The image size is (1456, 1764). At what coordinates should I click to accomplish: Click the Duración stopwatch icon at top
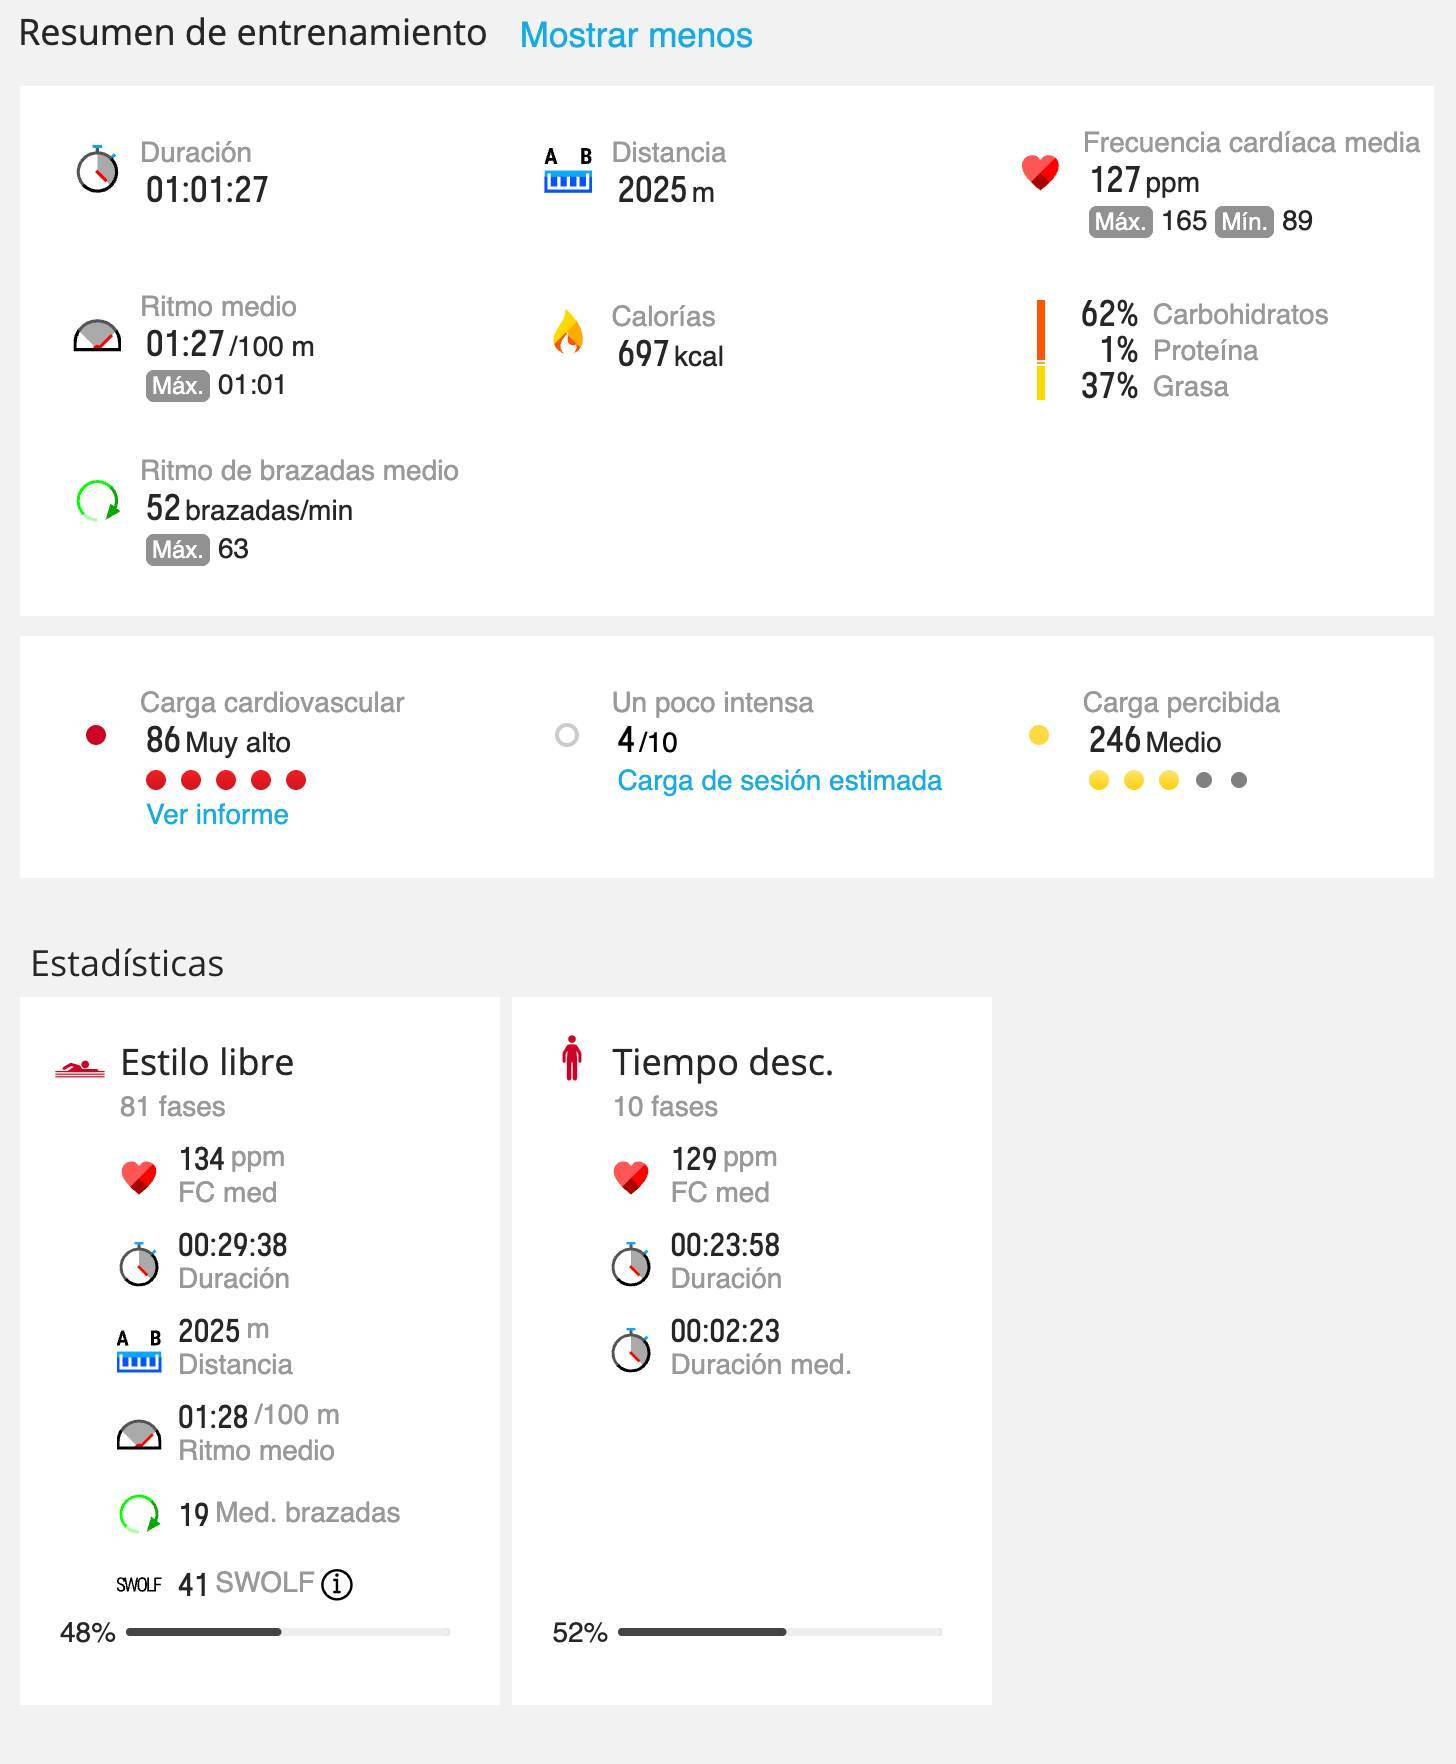click(97, 170)
